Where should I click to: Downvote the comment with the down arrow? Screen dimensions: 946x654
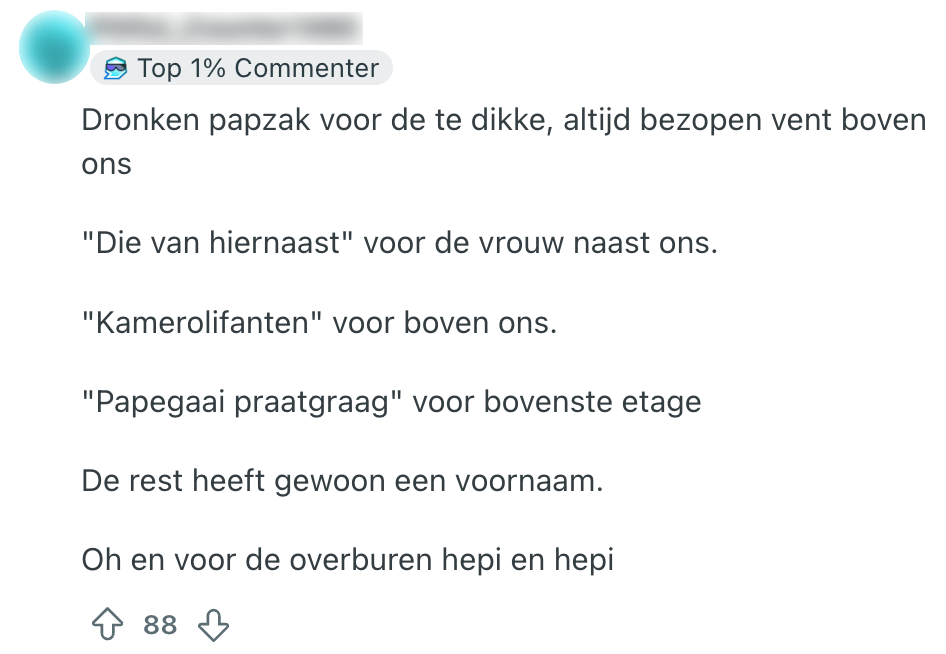click(213, 626)
